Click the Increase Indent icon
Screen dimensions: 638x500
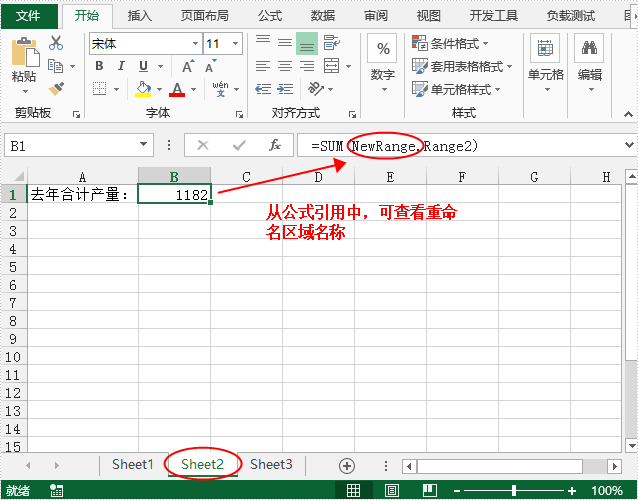[285, 89]
